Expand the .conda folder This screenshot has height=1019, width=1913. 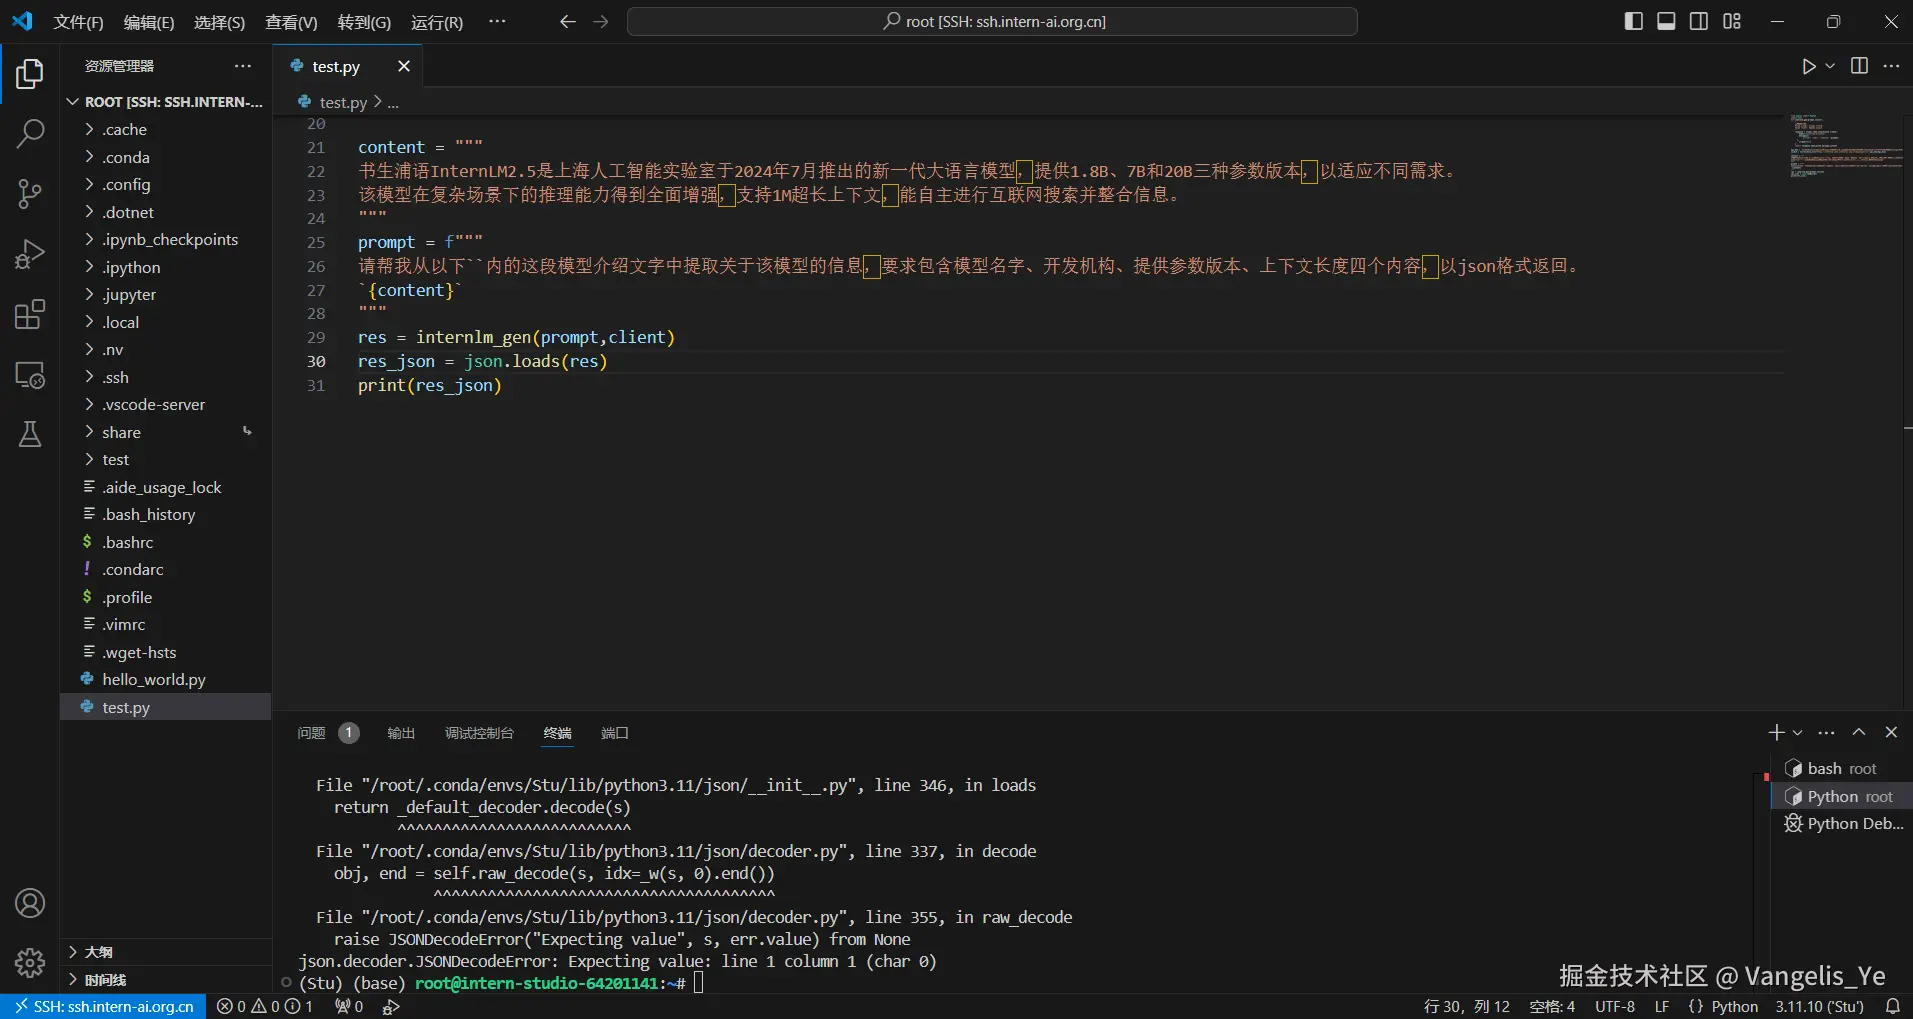[125, 157]
